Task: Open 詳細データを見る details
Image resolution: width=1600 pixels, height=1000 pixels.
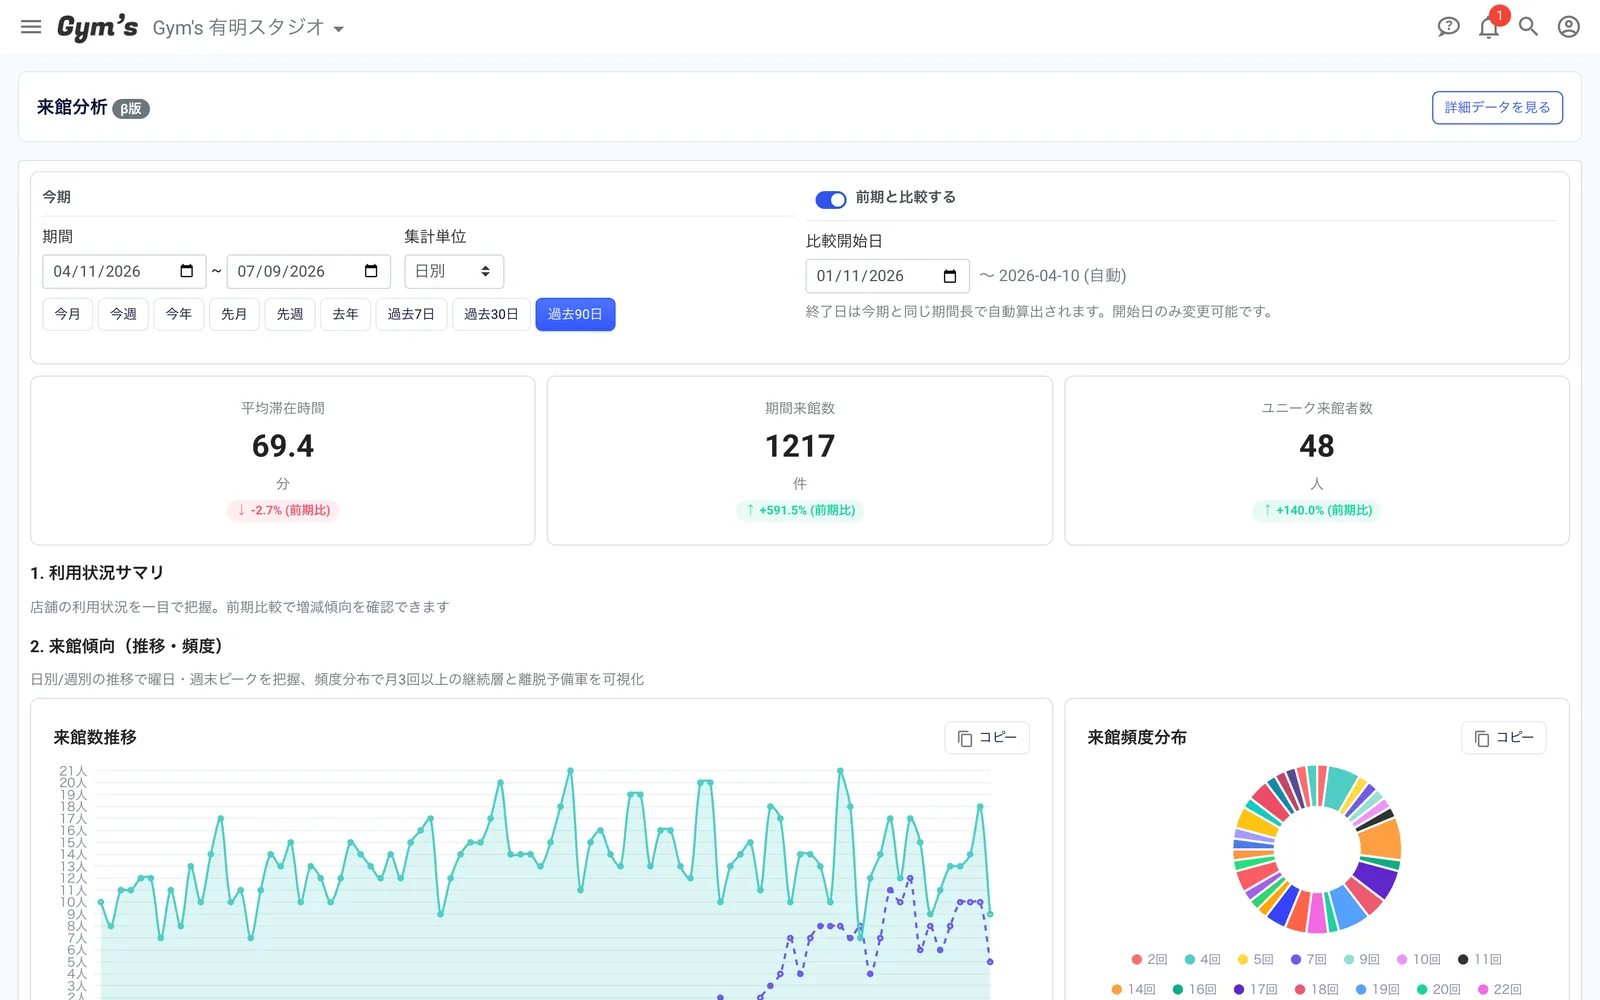Action: point(1497,107)
